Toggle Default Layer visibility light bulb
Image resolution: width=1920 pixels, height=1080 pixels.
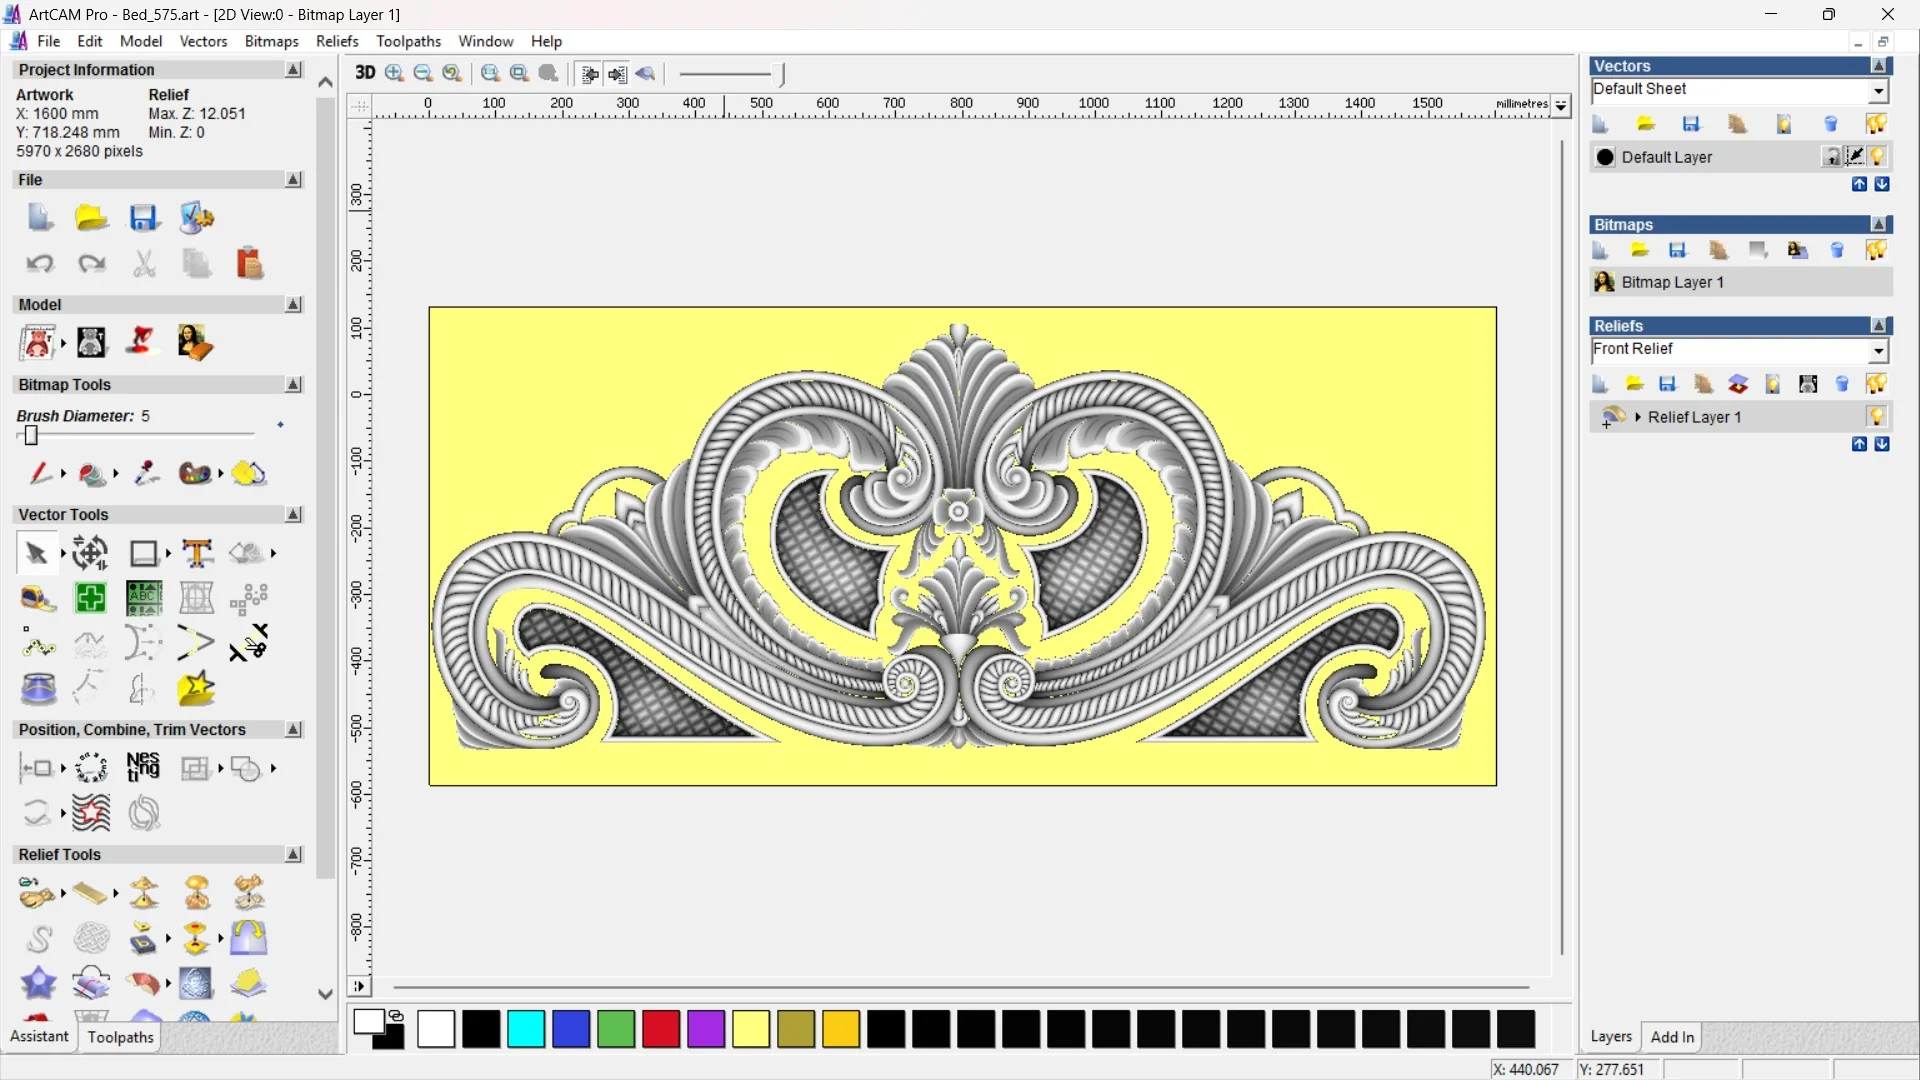pyautogui.click(x=1878, y=157)
